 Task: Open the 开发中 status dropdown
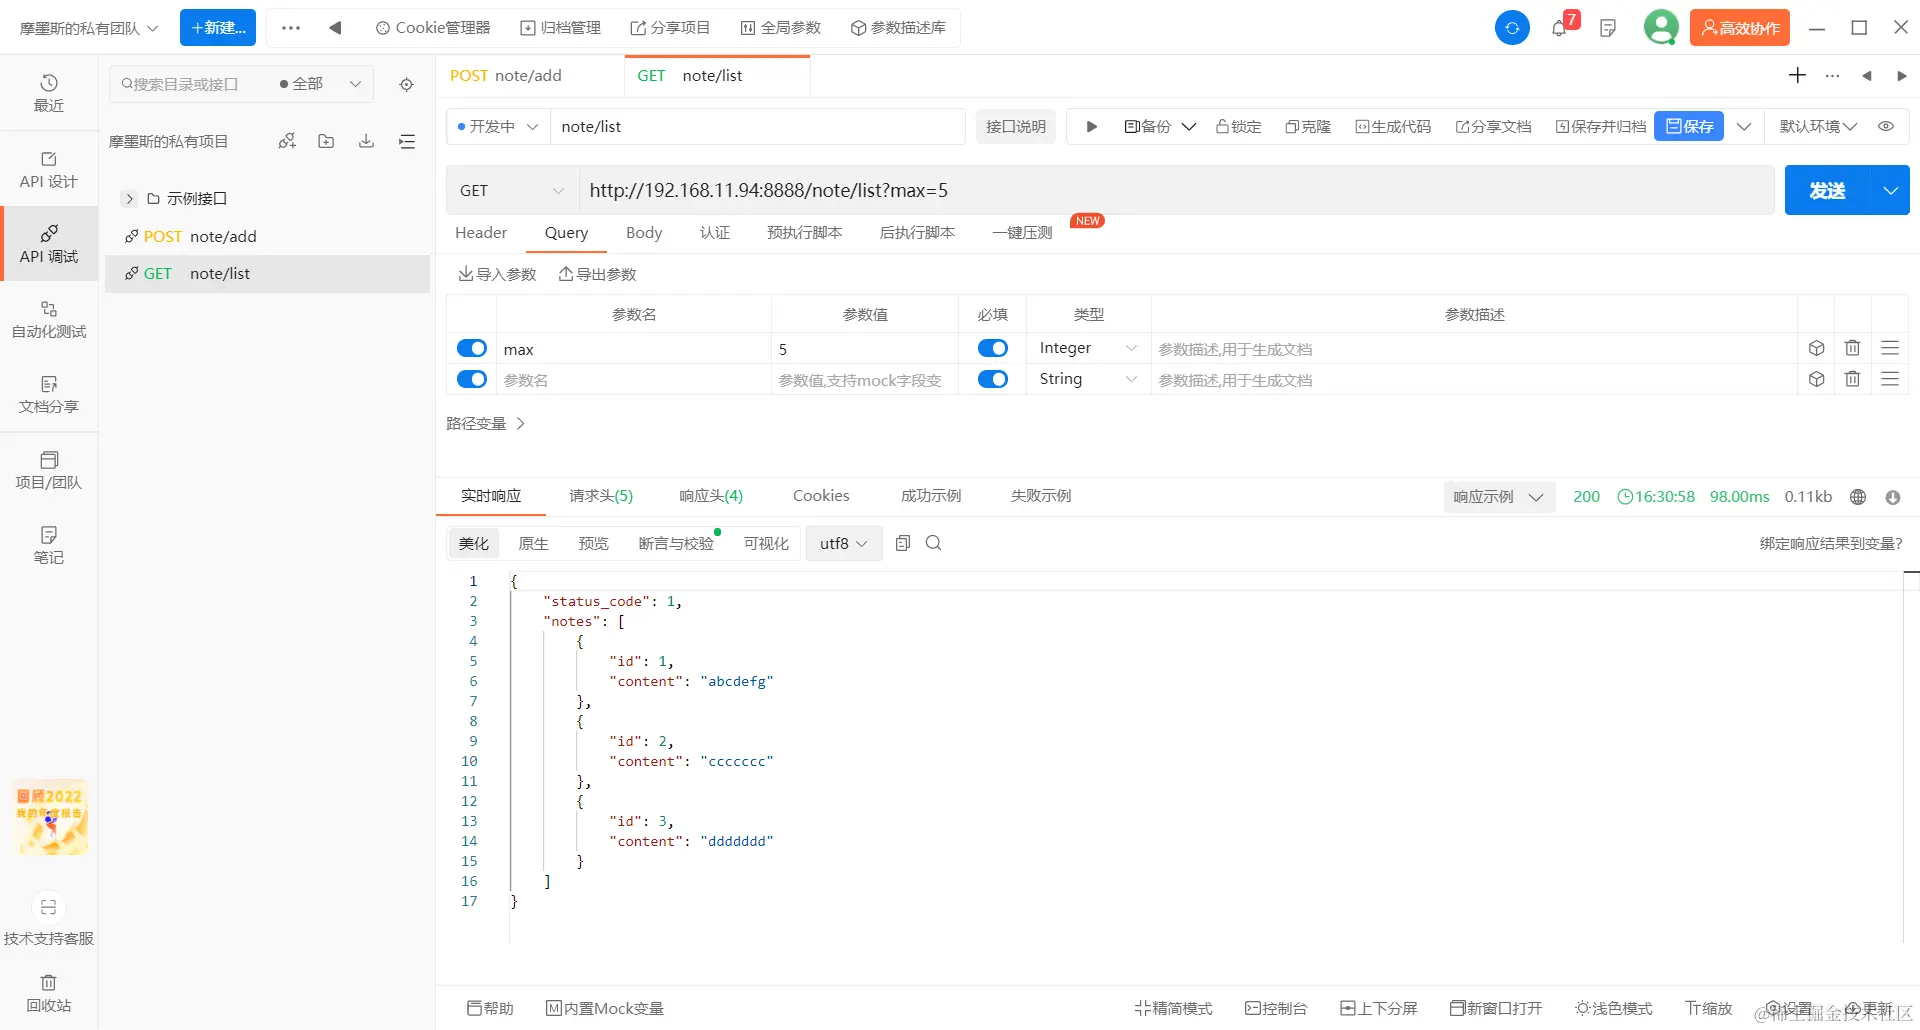point(498,127)
